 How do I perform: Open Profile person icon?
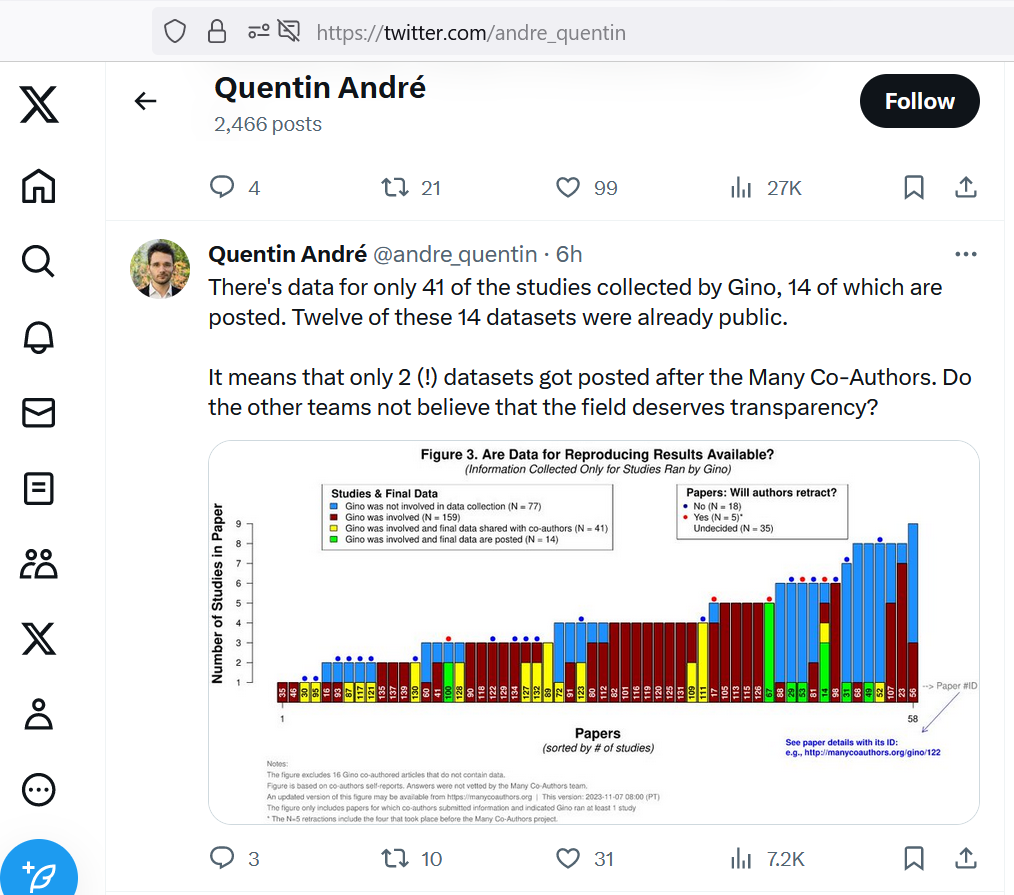click(x=39, y=715)
